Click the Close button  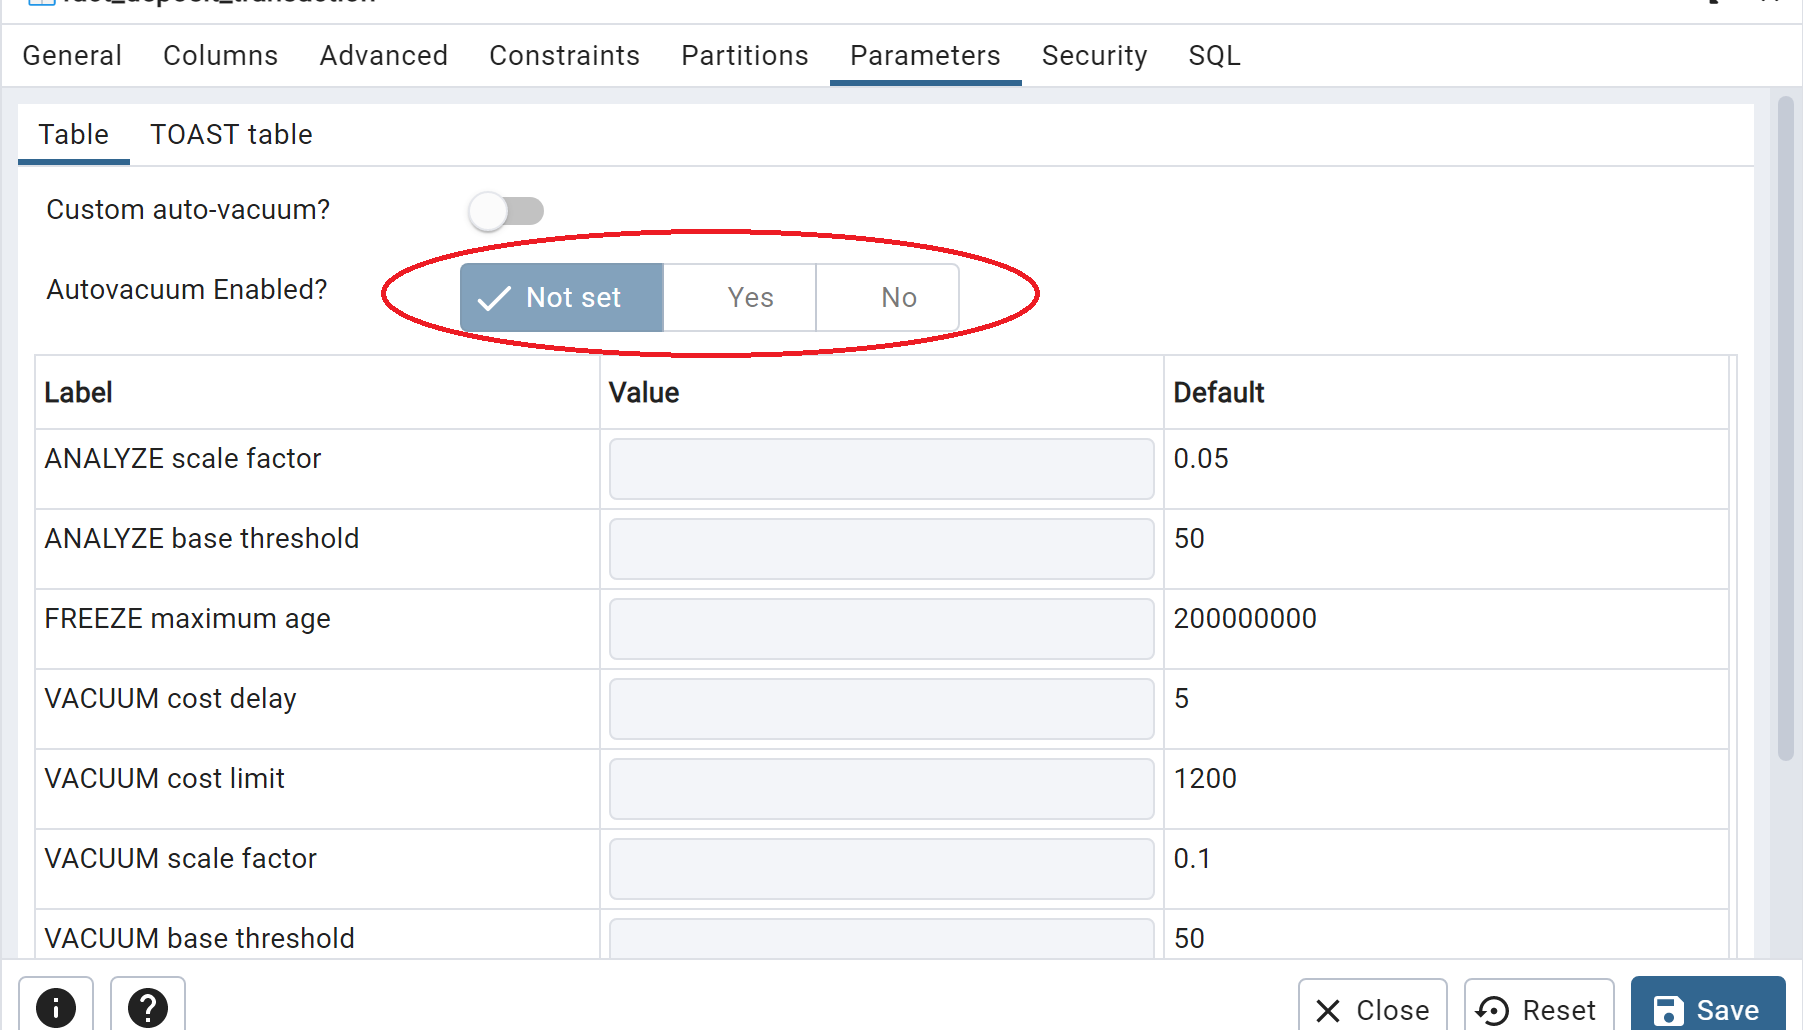pos(1372,1009)
